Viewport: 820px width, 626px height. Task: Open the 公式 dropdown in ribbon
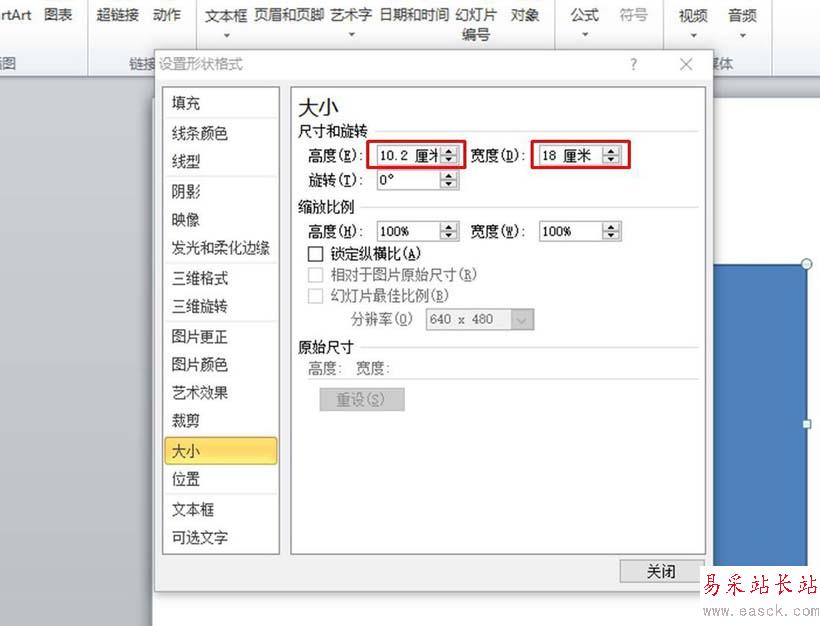(585, 22)
